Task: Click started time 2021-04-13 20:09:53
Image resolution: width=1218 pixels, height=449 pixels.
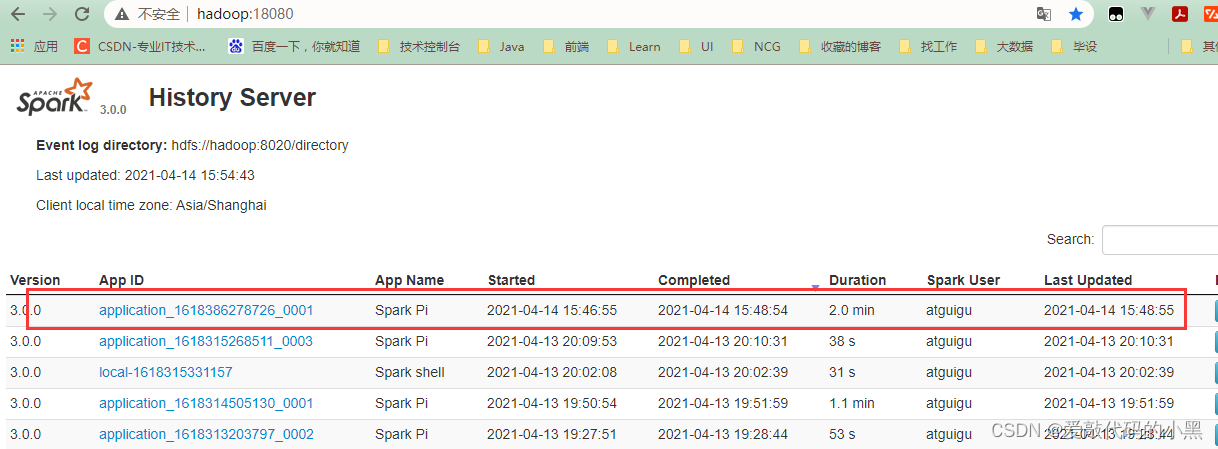Action: pos(552,341)
